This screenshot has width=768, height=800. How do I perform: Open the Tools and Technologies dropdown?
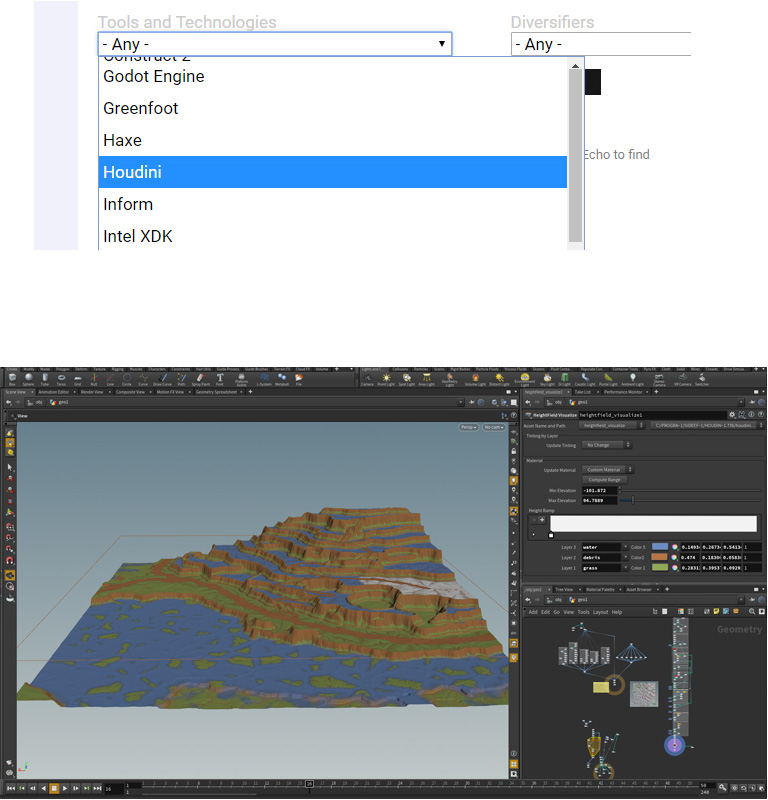click(275, 44)
